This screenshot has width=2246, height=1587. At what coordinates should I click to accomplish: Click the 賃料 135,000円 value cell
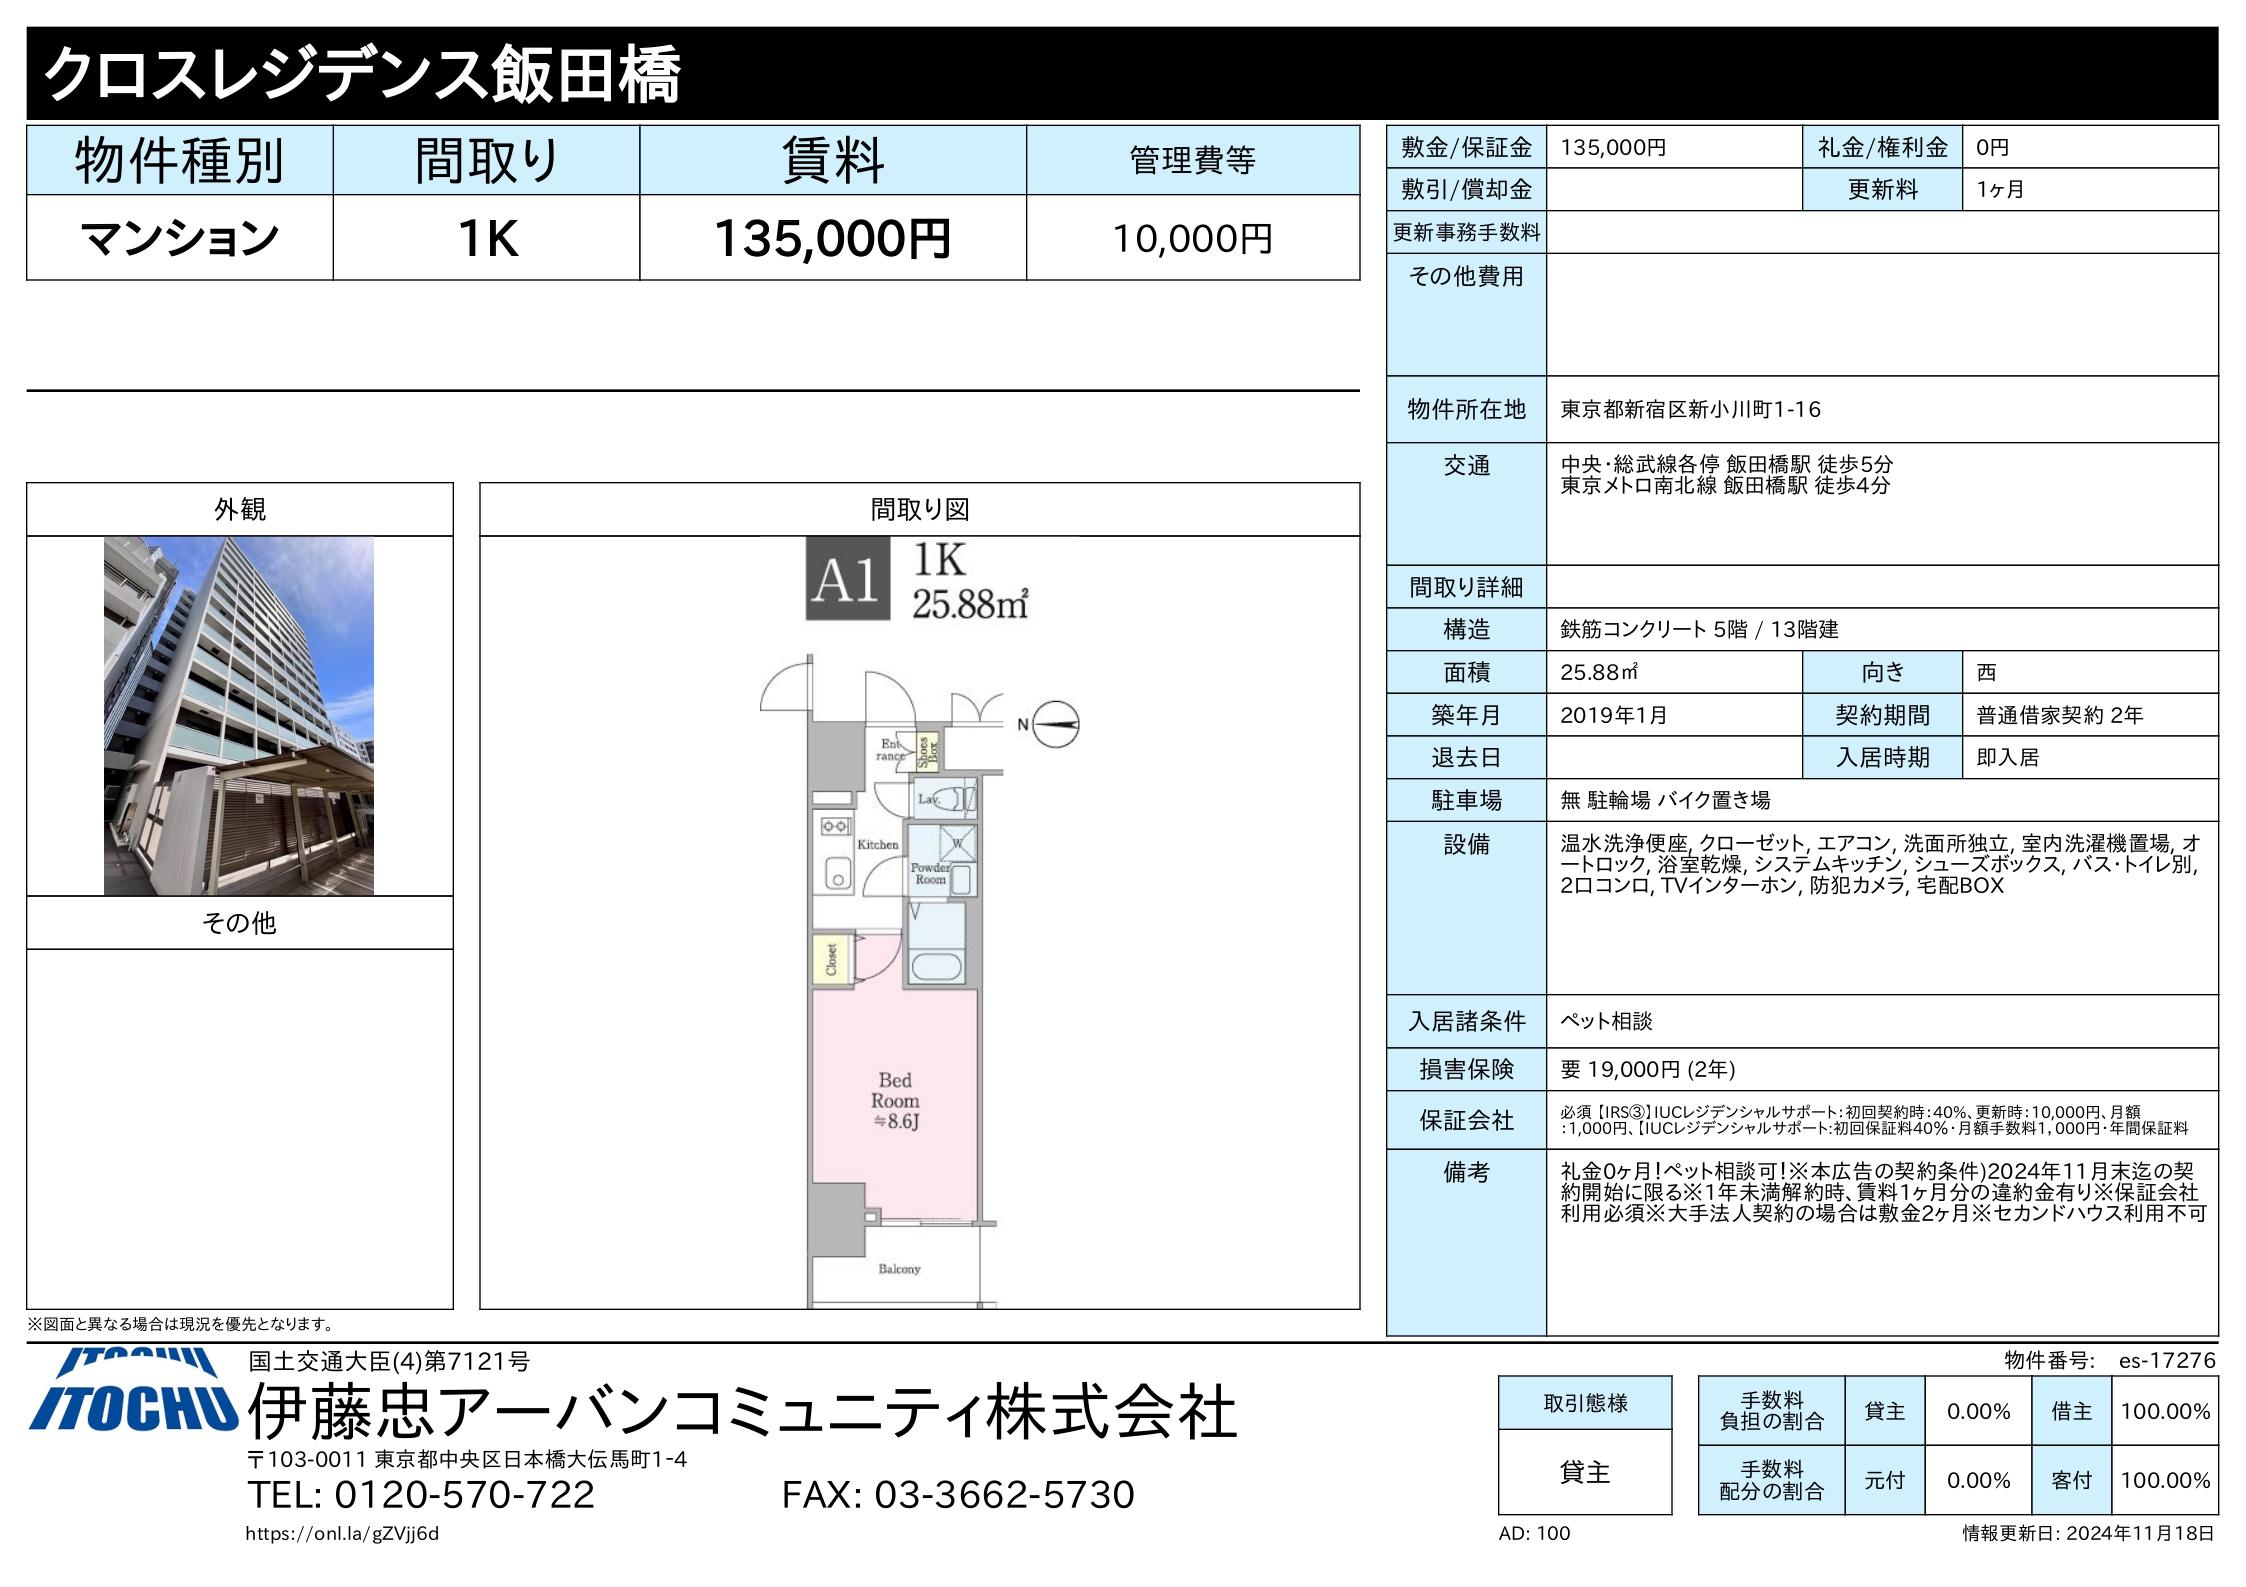coord(833,238)
